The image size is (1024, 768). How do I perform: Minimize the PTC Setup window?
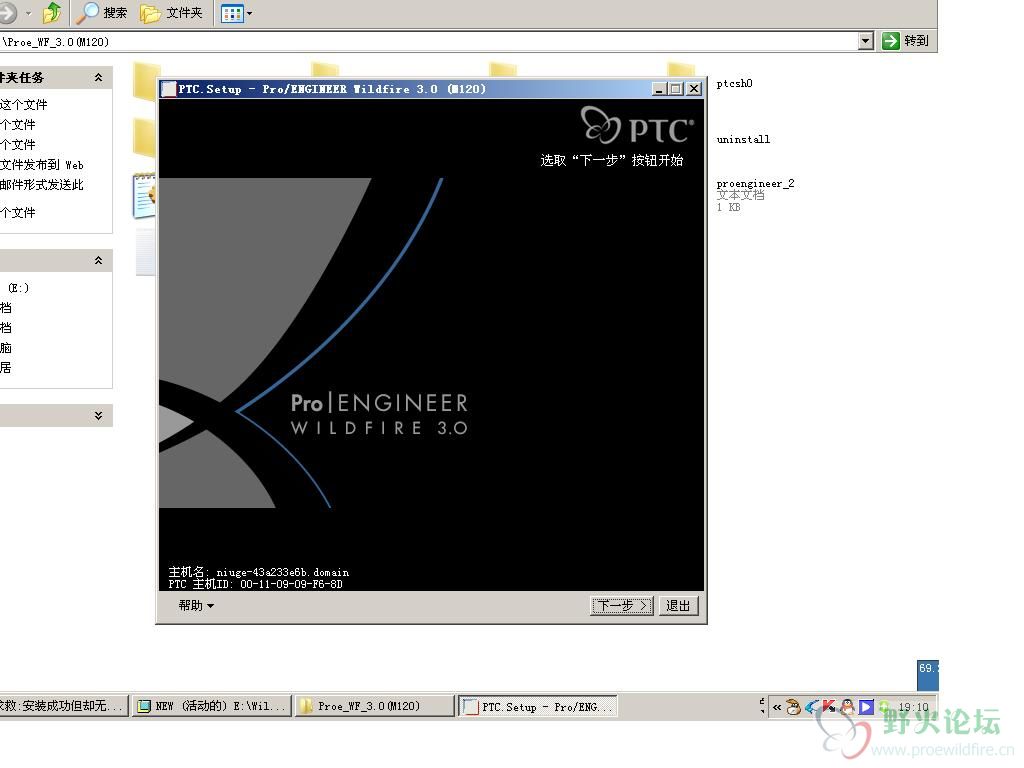point(659,89)
